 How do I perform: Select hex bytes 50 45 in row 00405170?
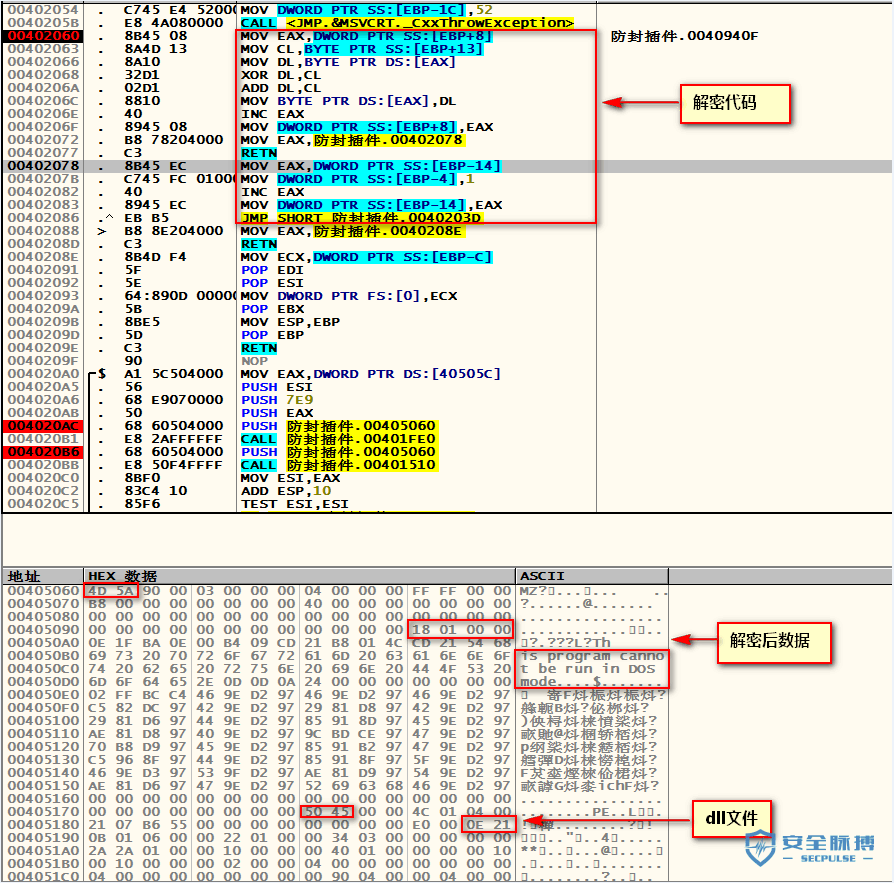tap(327, 812)
